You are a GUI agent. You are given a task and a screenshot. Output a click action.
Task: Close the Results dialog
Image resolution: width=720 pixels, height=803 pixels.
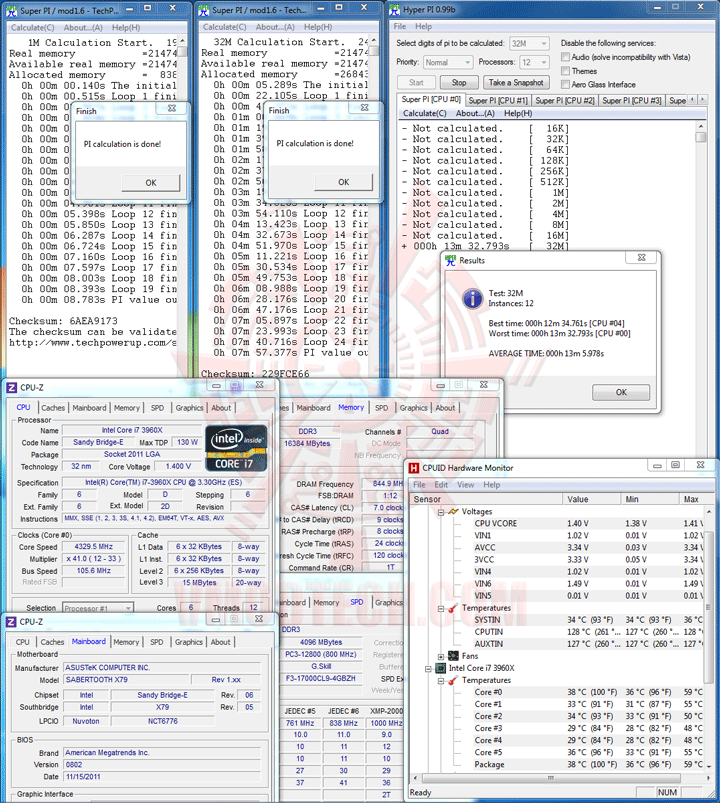[x=642, y=258]
